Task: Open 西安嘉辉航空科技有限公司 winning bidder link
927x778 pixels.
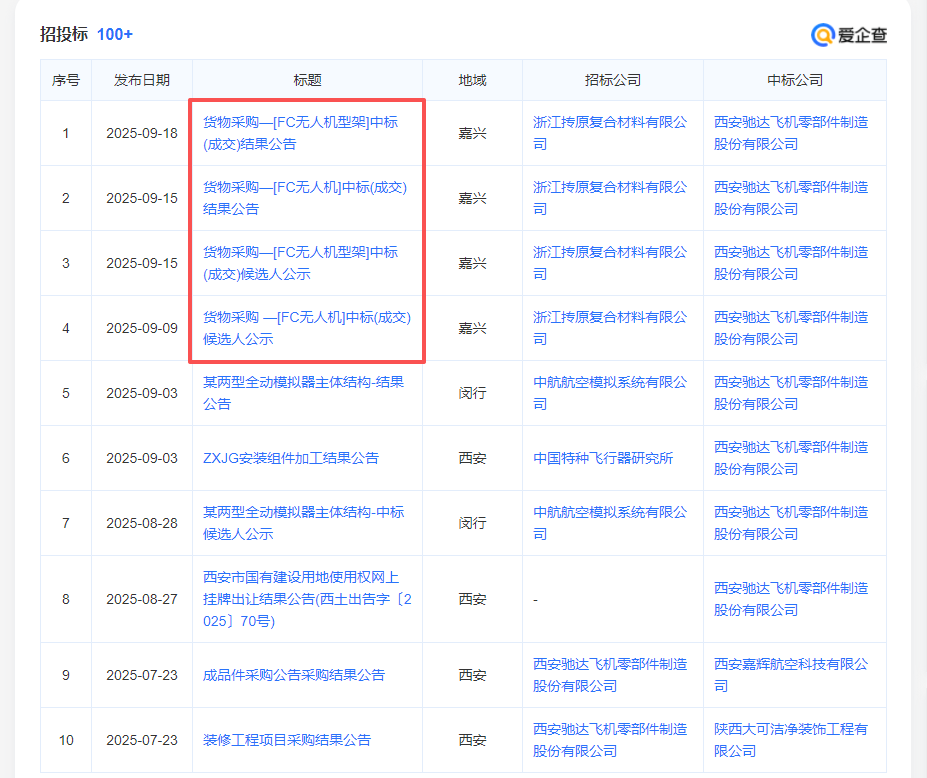Action: coord(791,675)
